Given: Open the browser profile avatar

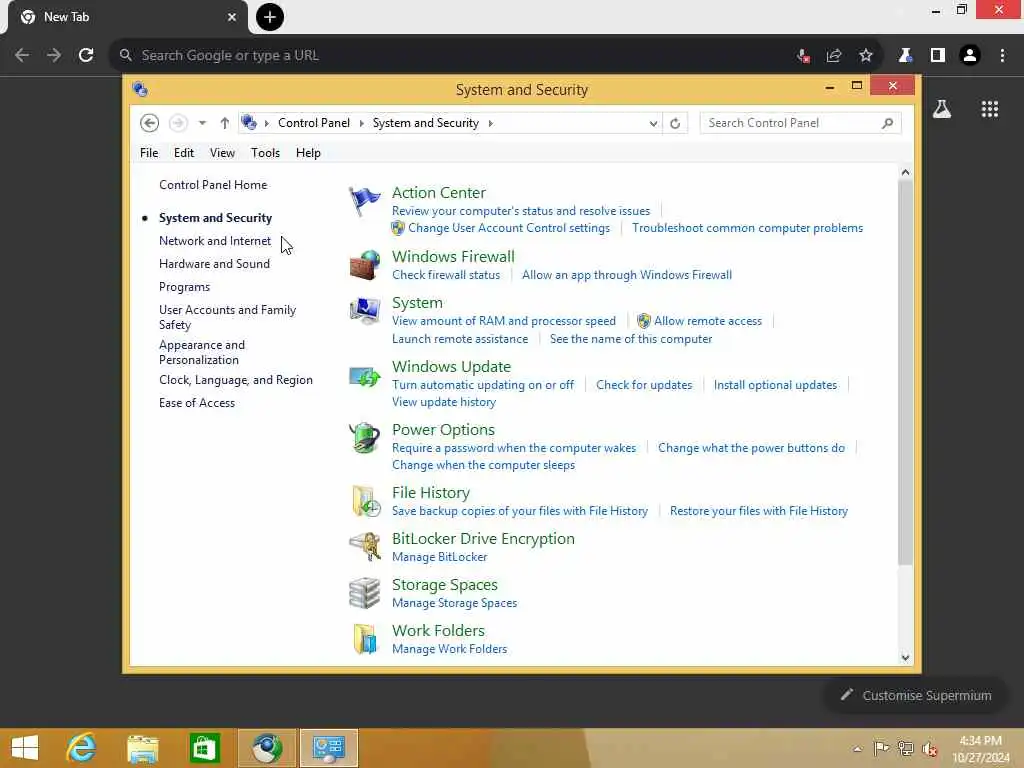Looking at the screenshot, I should pyautogui.click(x=970, y=56).
